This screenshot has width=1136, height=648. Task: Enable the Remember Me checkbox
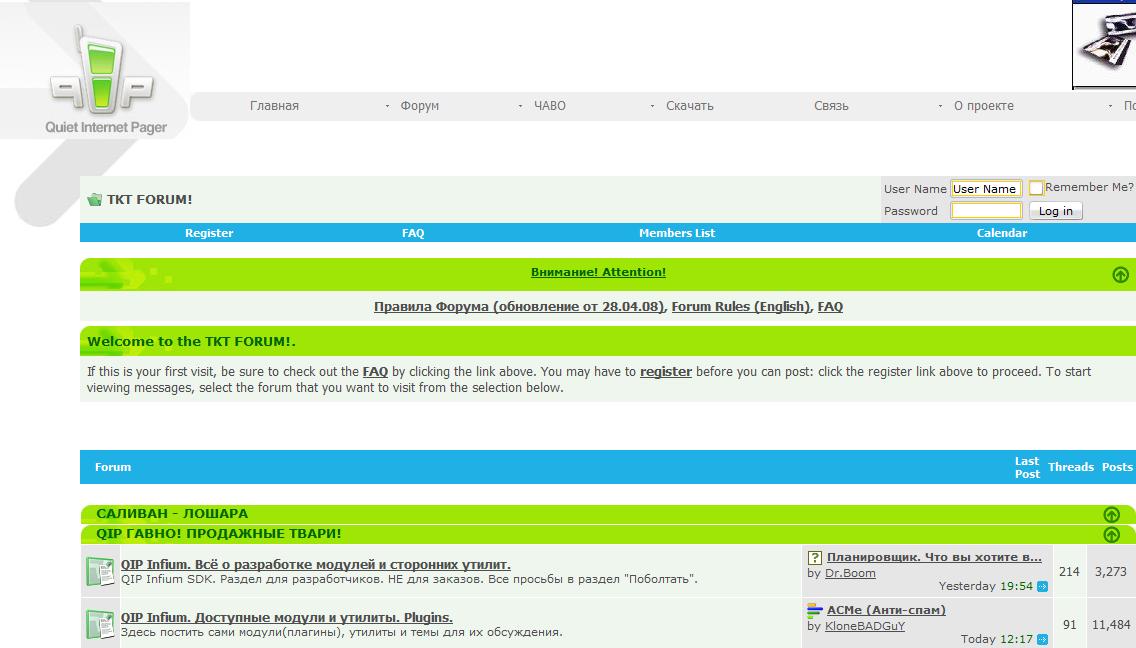[1036, 188]
